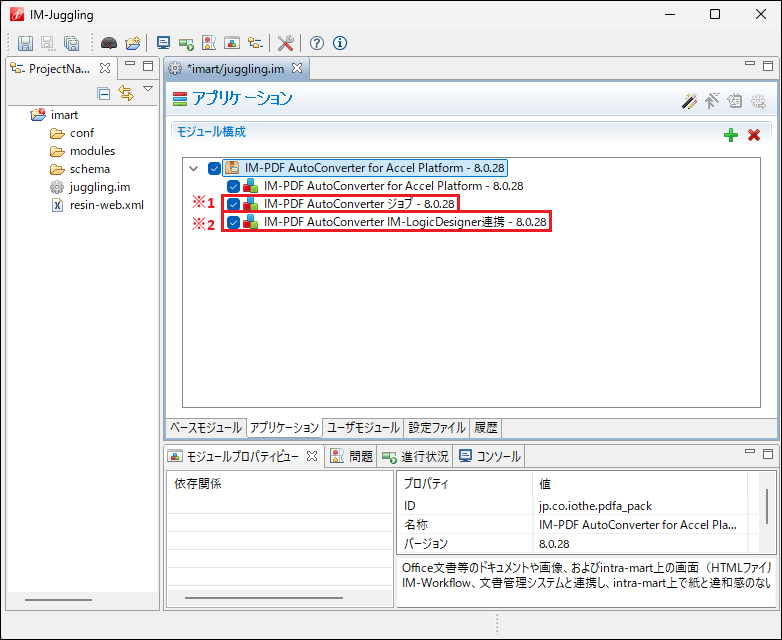Open the about information icon
Image resolution: width=782 pixels, height=640 pixels.
point(340,43)
